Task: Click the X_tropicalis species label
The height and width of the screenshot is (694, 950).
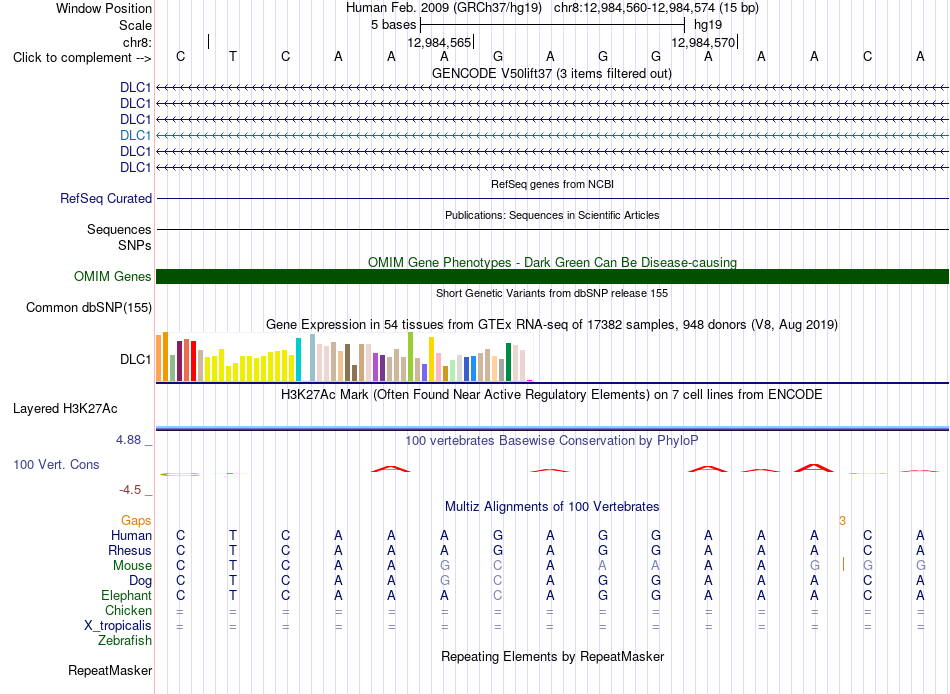Action: click(x=118, y=626)
